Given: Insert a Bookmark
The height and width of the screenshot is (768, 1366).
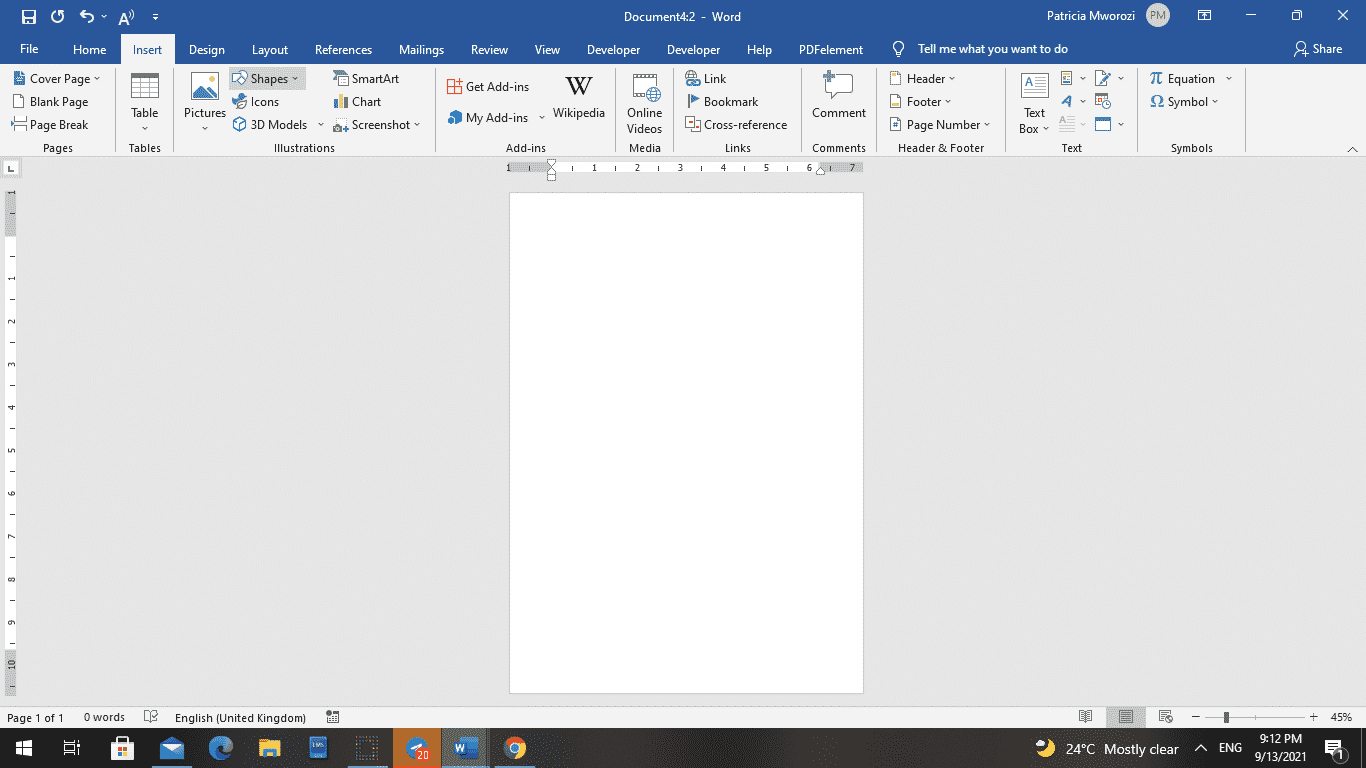Looking at the screenshot, I should (x=723, y=101).
